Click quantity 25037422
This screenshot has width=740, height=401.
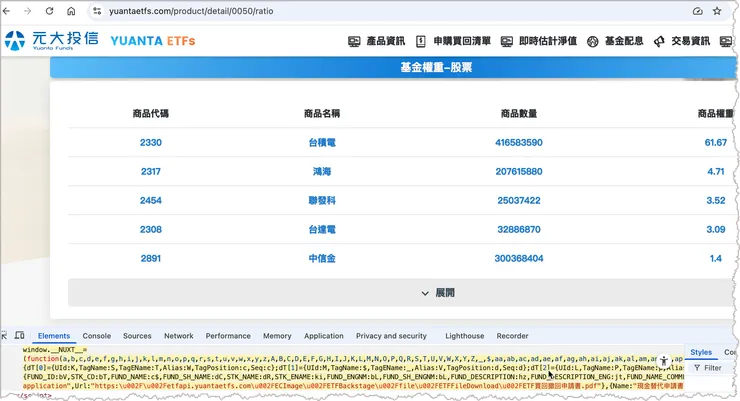click(x=519, y=200)
